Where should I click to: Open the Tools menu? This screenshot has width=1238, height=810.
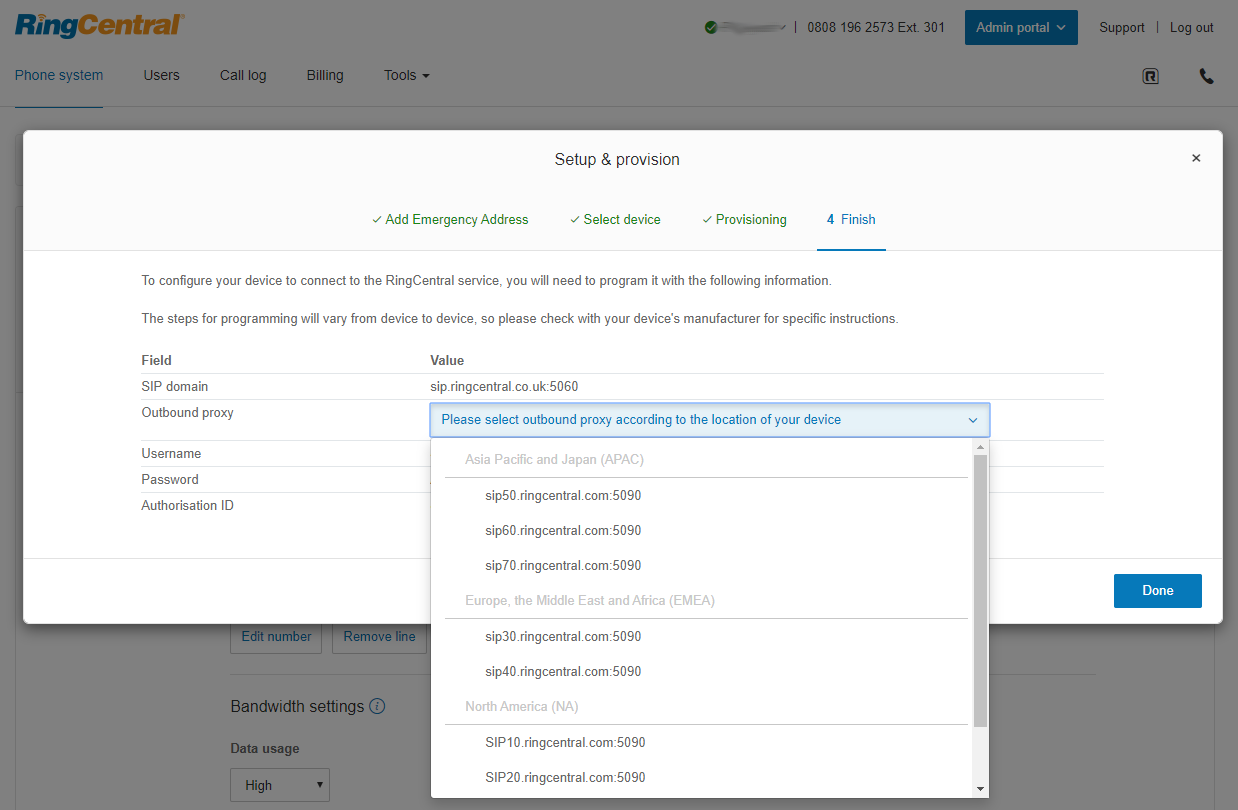pos(406,75)
